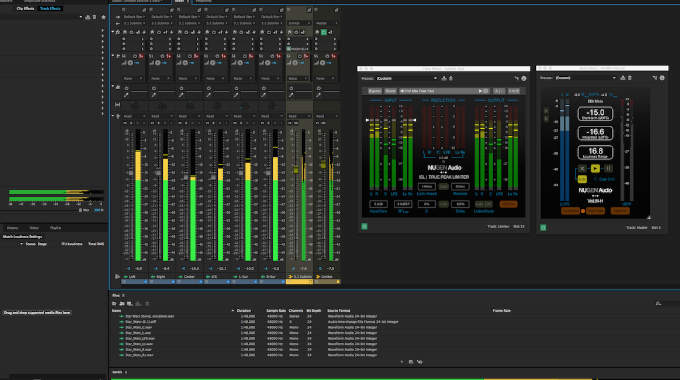Screen dimensions: 680x380
Task: Click Store in the ISL limiter toolbar
Action: [x=391, y=91]
